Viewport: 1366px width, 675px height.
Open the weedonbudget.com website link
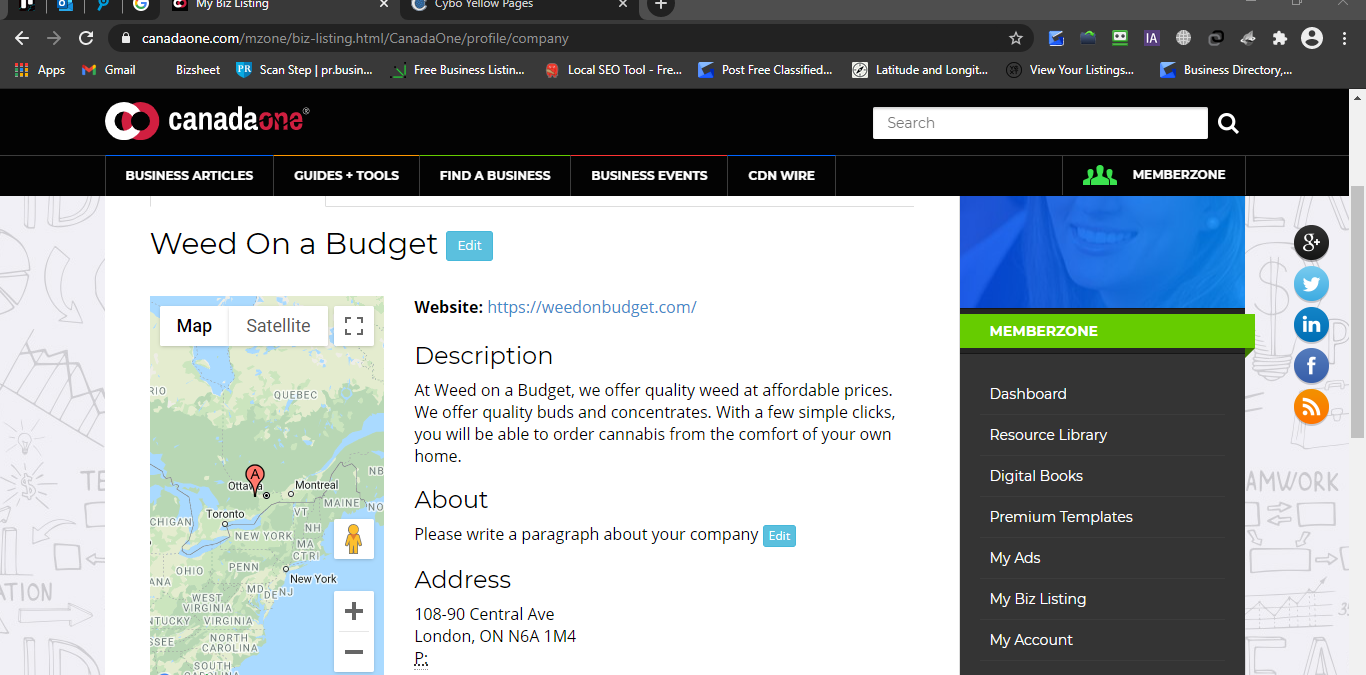(x=592, y=307)
